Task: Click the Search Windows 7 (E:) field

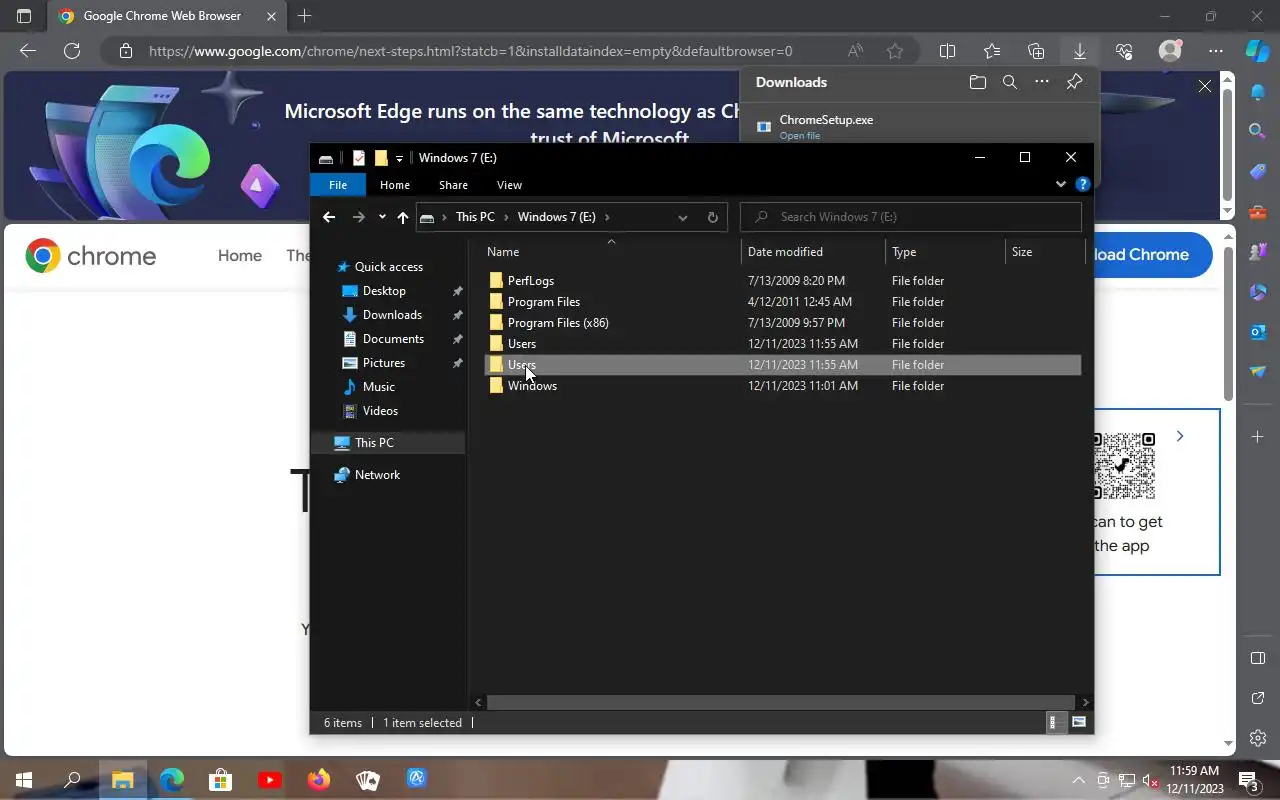Action: tap(911, 217)
